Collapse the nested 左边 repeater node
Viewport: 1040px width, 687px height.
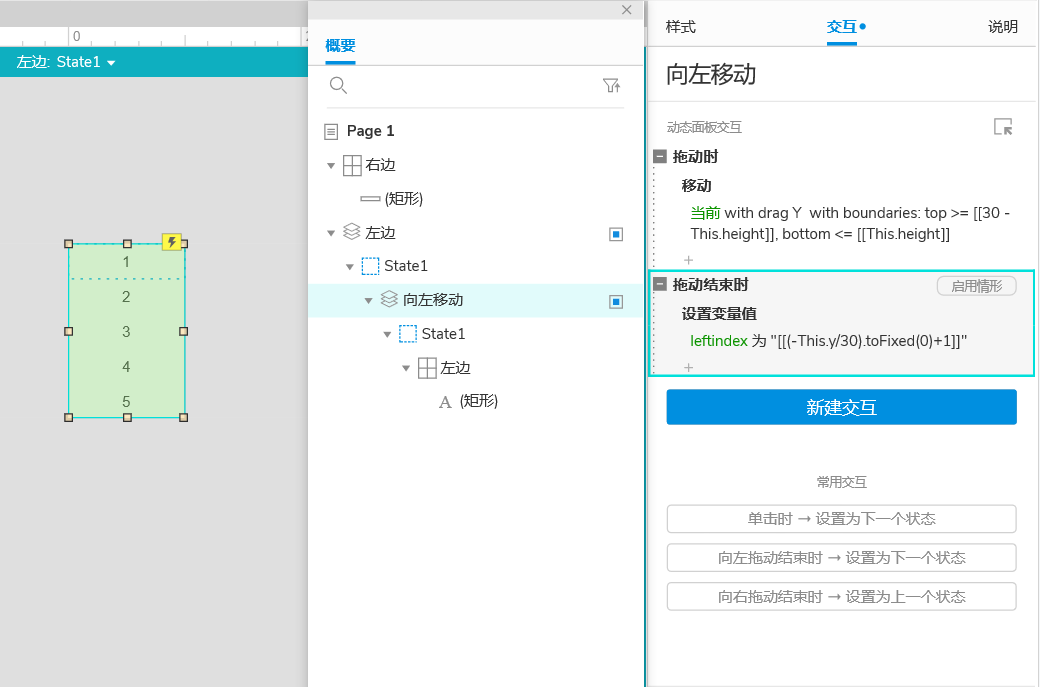(405, 368)
